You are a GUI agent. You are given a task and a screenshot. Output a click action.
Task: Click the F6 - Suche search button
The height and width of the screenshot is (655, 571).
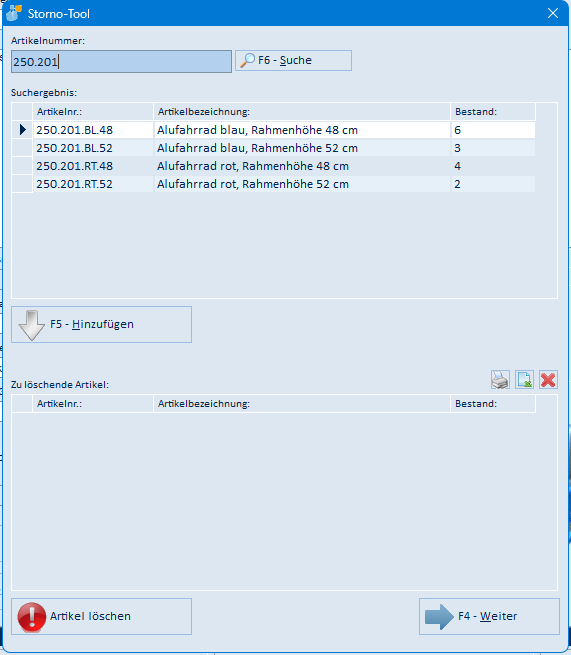(x=293, y=61)
